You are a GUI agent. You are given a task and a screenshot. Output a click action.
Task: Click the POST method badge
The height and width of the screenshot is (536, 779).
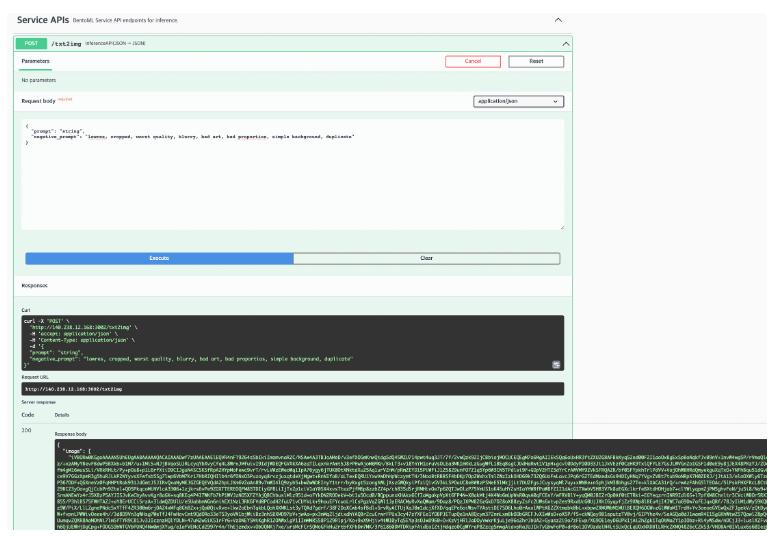click(31, 44)
